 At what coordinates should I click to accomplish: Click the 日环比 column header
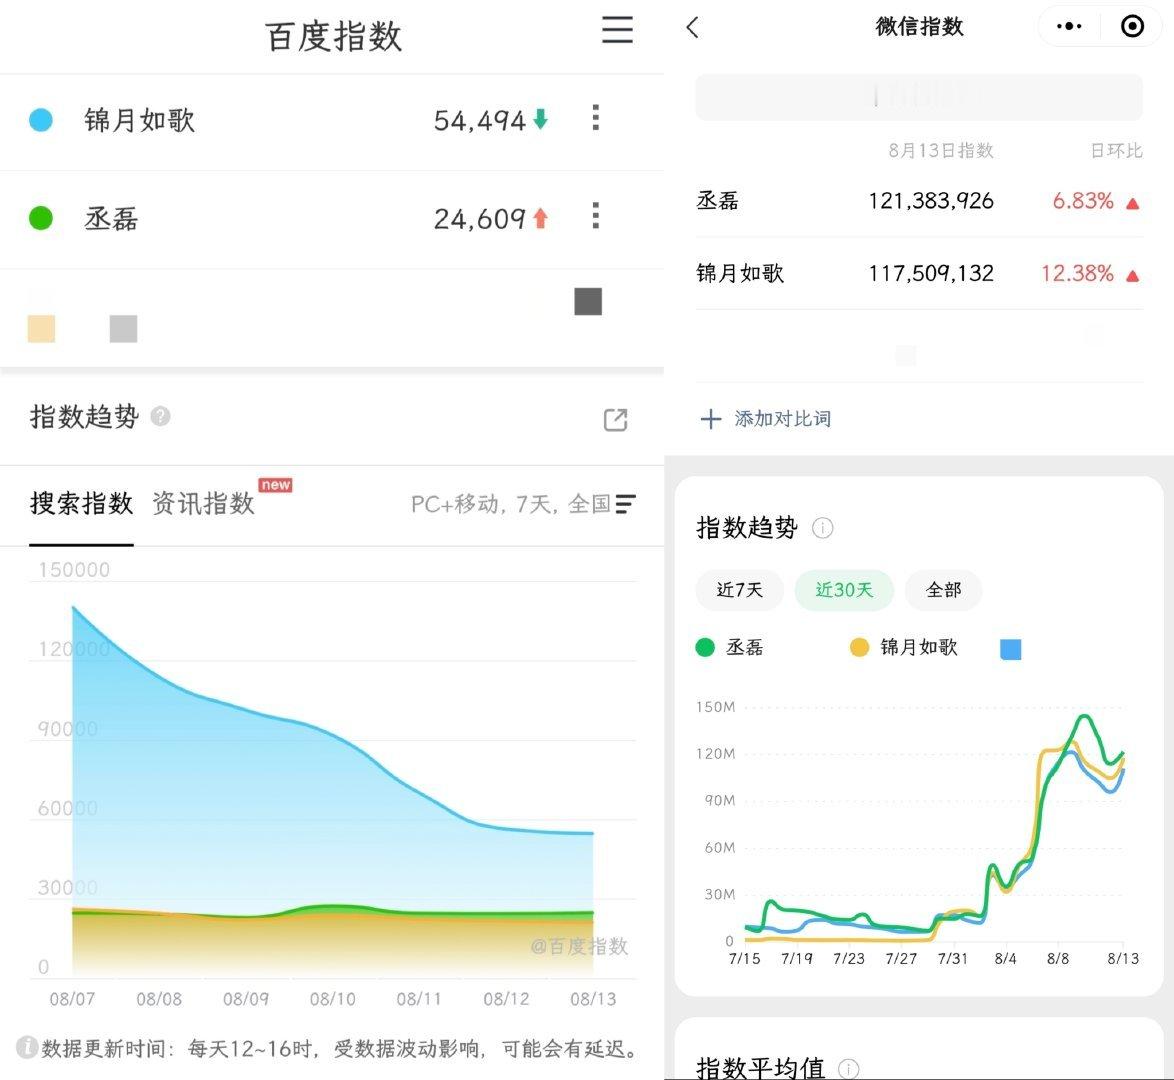1116,151
